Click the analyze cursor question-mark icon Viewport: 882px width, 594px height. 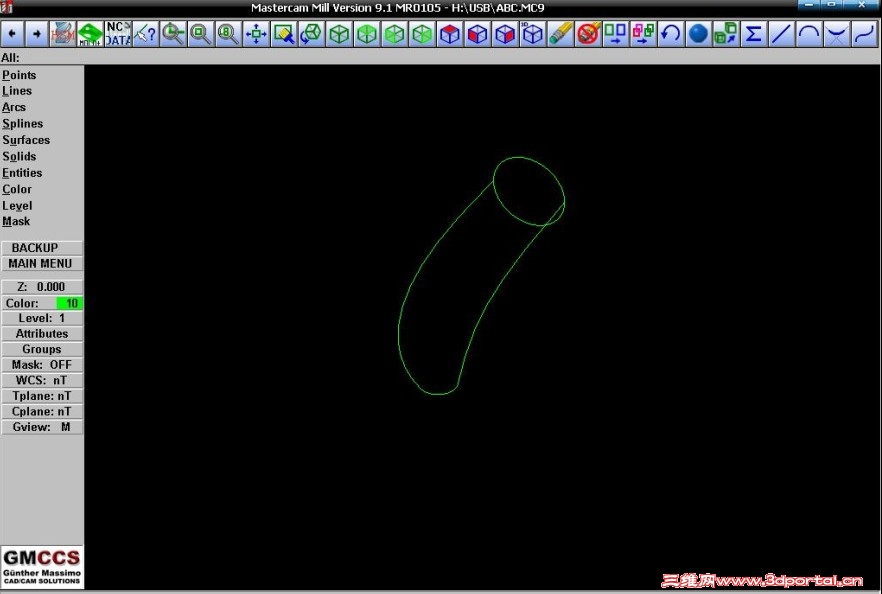(x=146, y=34)
